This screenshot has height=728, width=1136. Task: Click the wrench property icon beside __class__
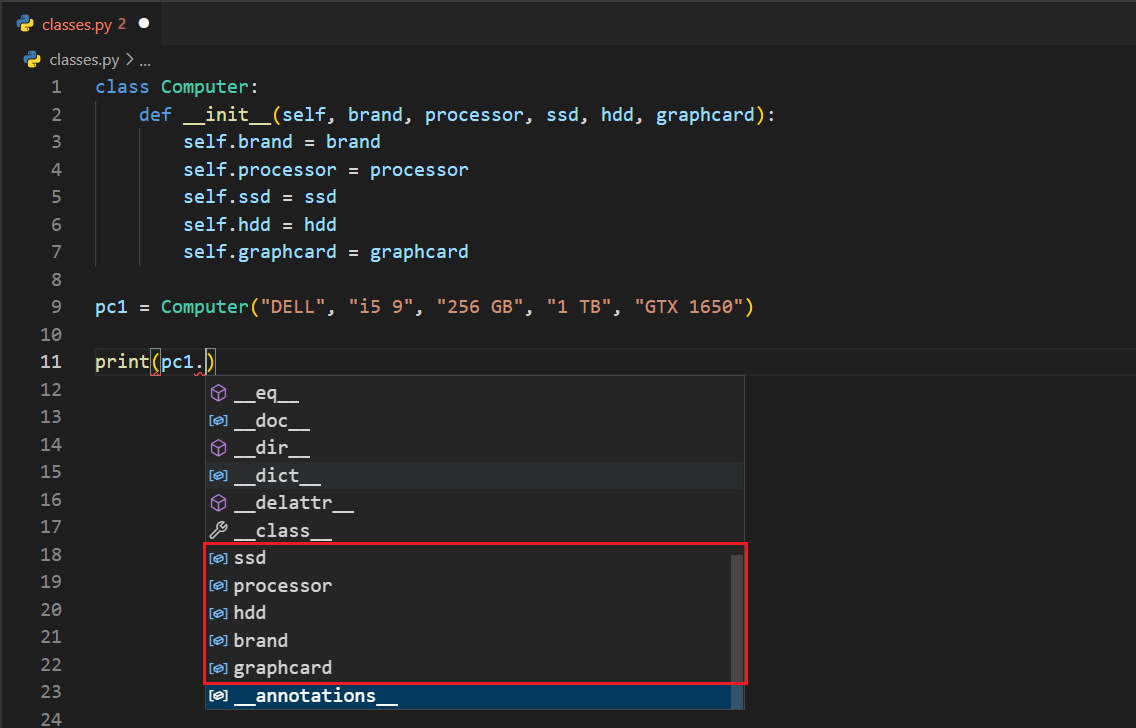coord(218,531)
